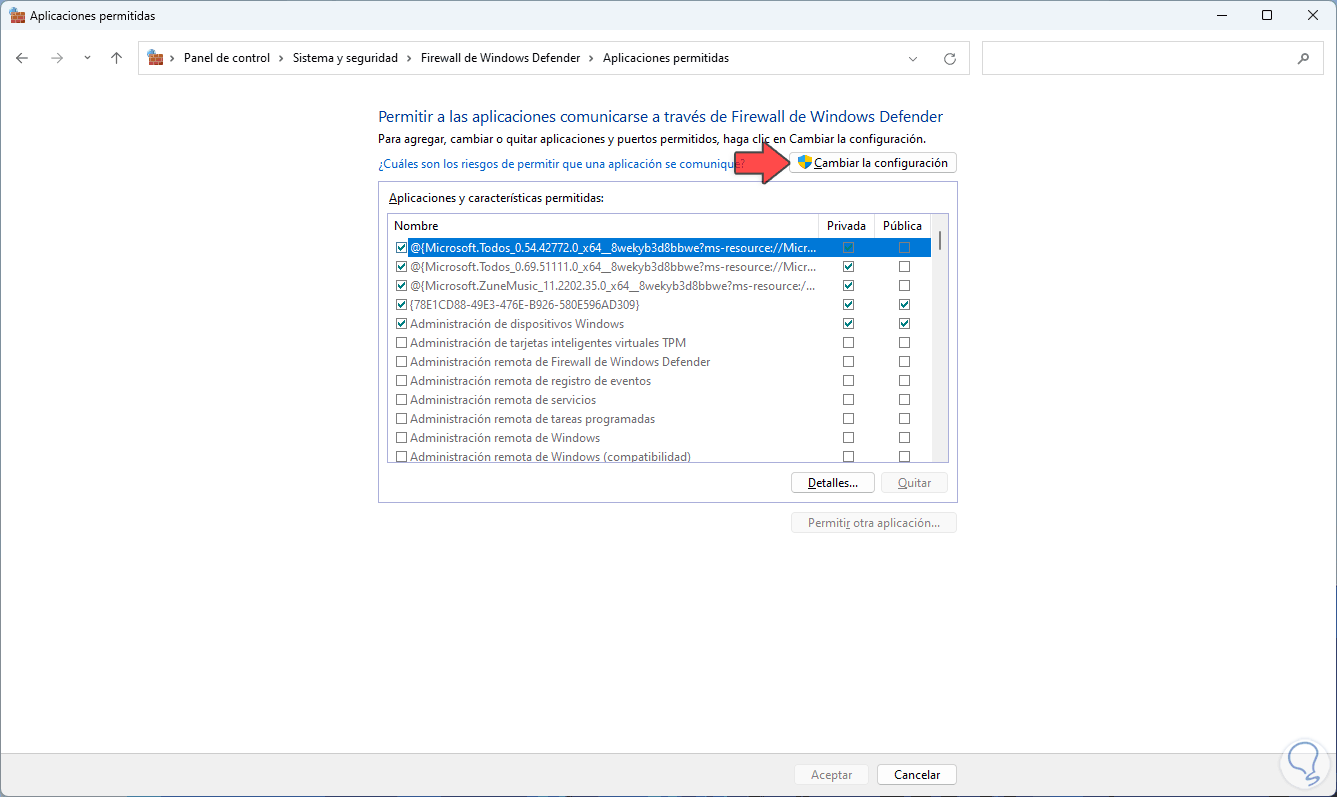The width and height of the screenshot is (1337, 797).
Task: Check Pública for Administración remota de tareas programadas
Action: 904,419
